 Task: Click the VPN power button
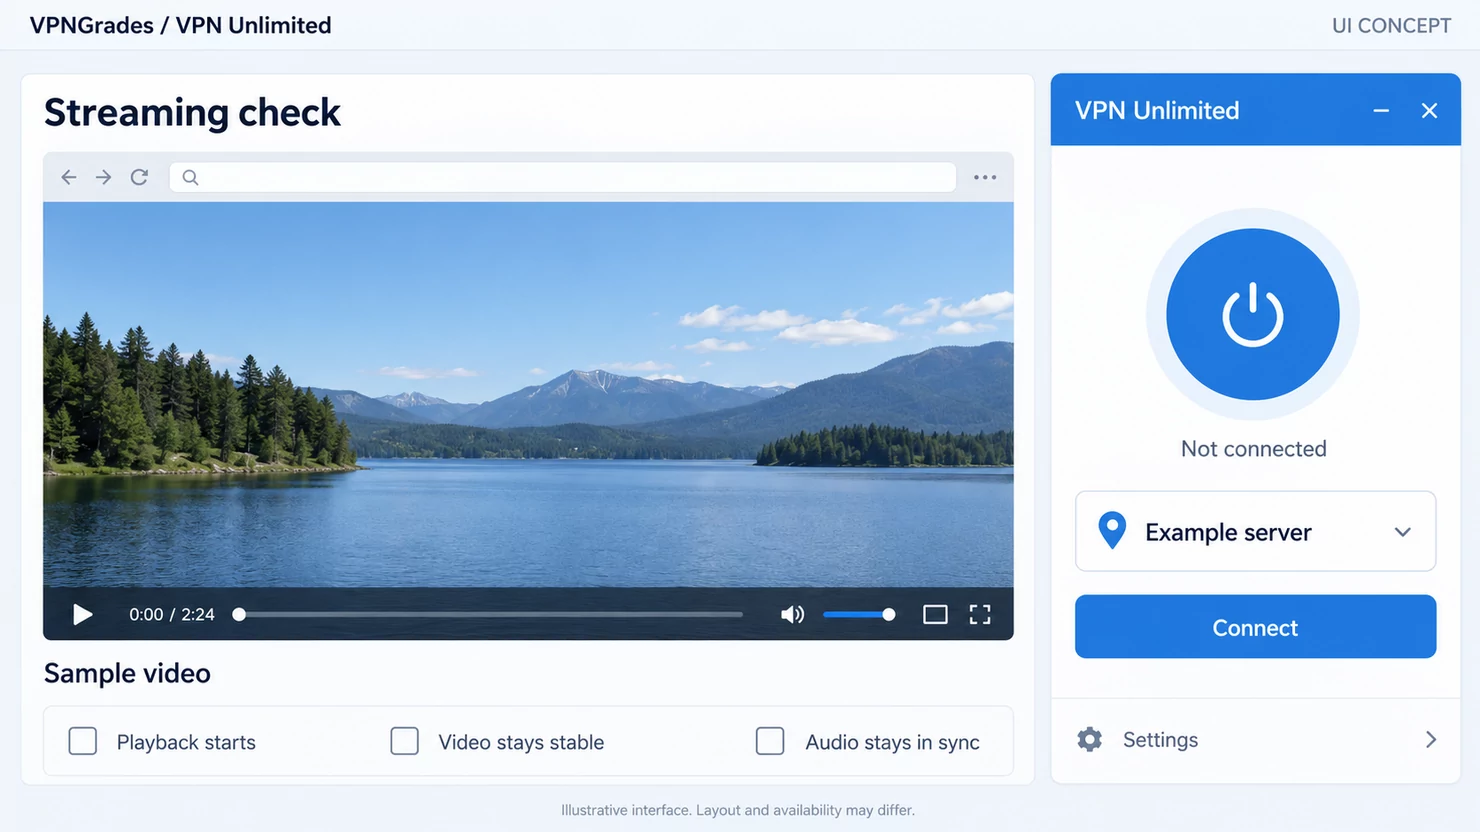pyautogui.click(x=1253, y=314)
